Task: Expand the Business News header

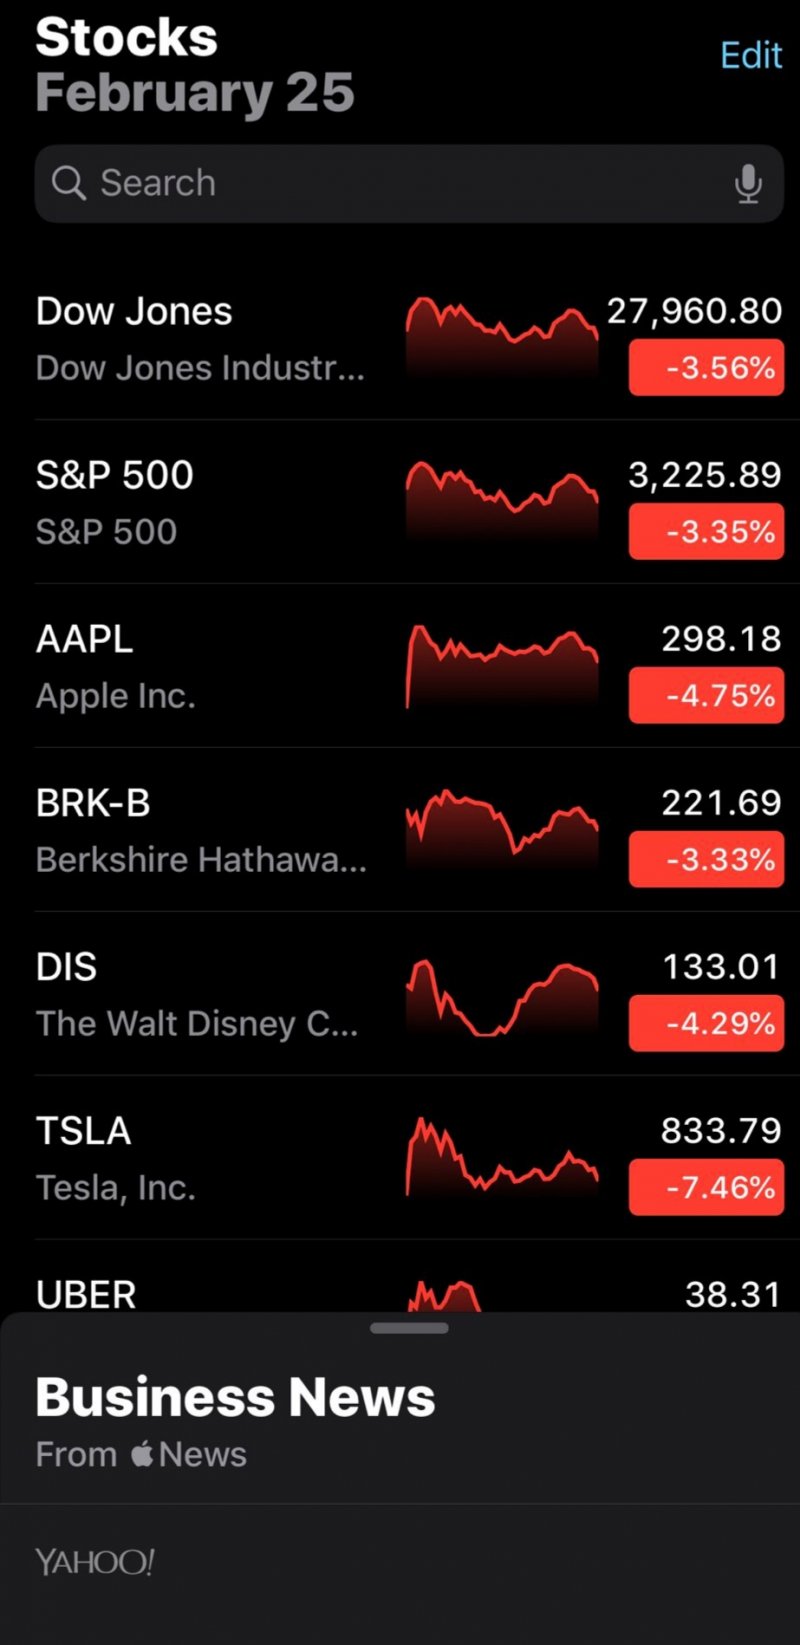Action: click(235, 1398)
